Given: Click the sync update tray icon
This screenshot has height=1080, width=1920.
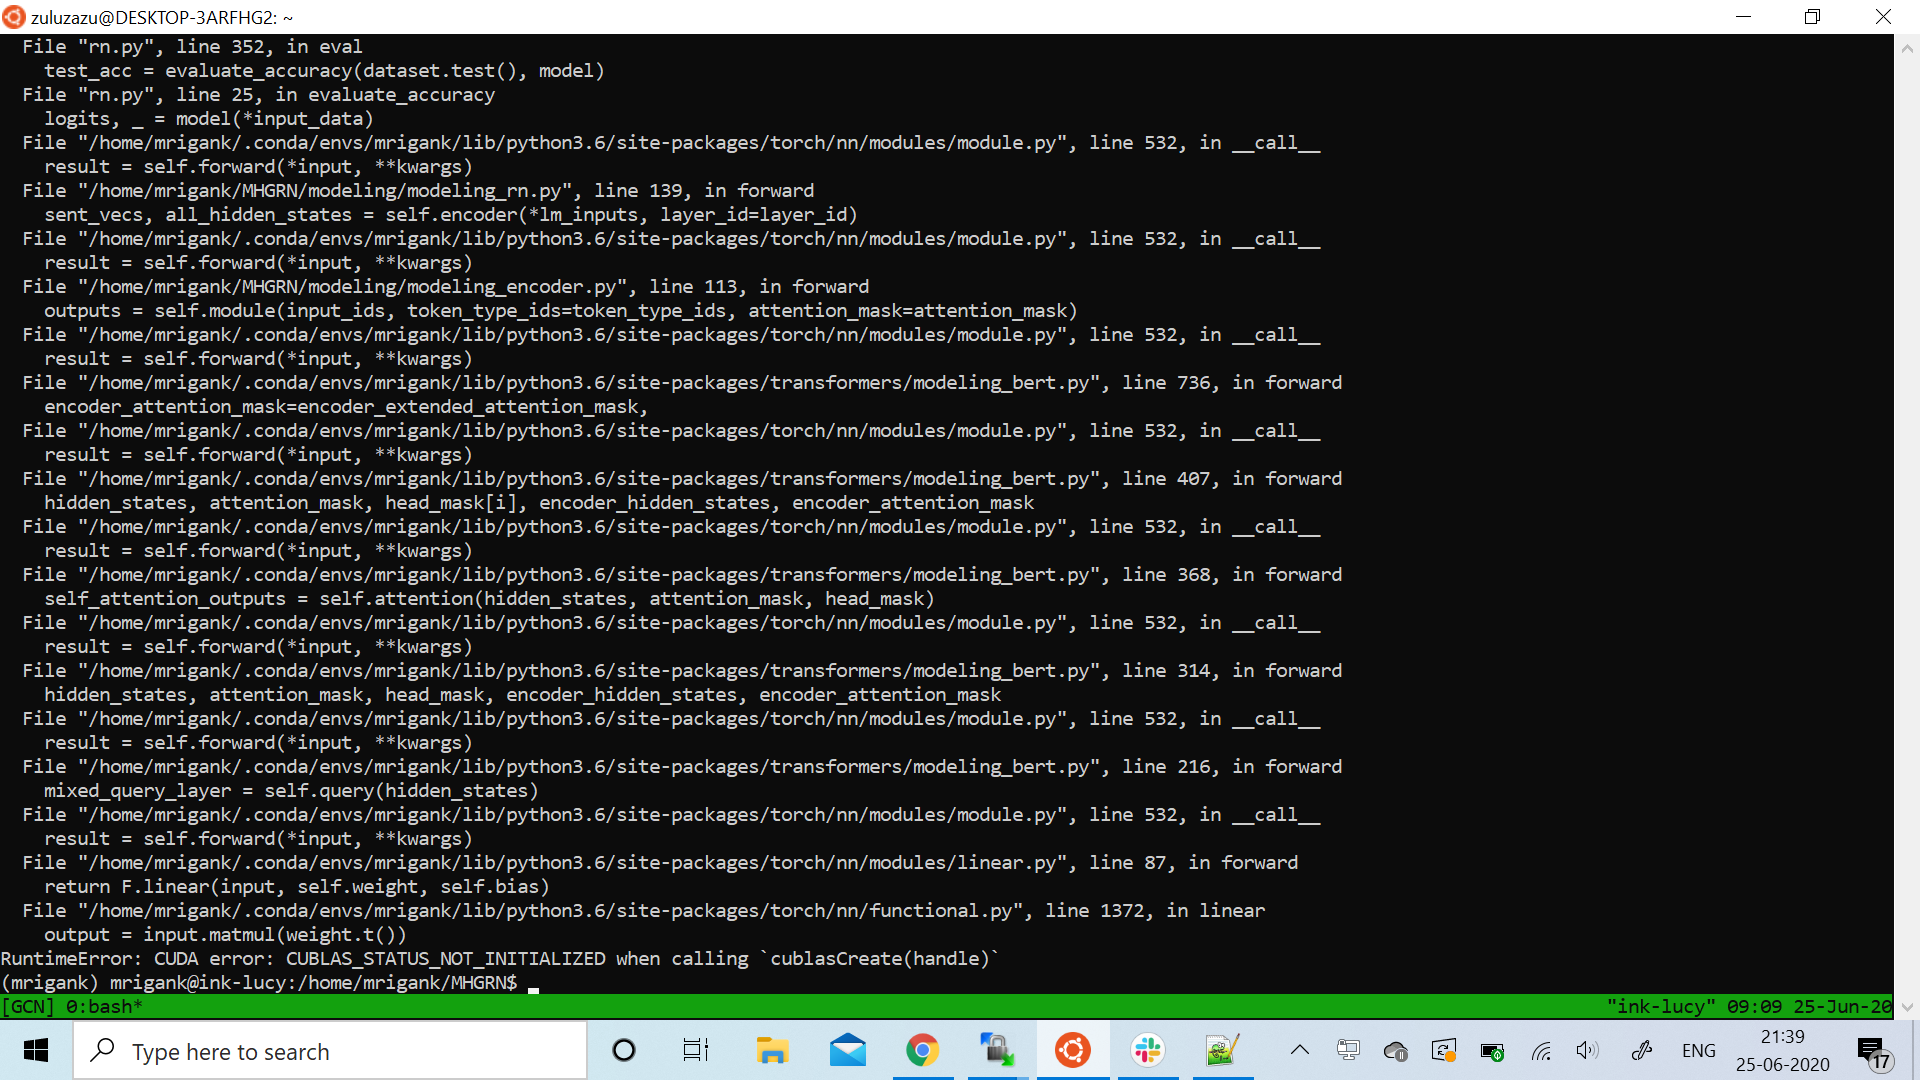Looking at the screenshot, I should pos(1444,1051).
